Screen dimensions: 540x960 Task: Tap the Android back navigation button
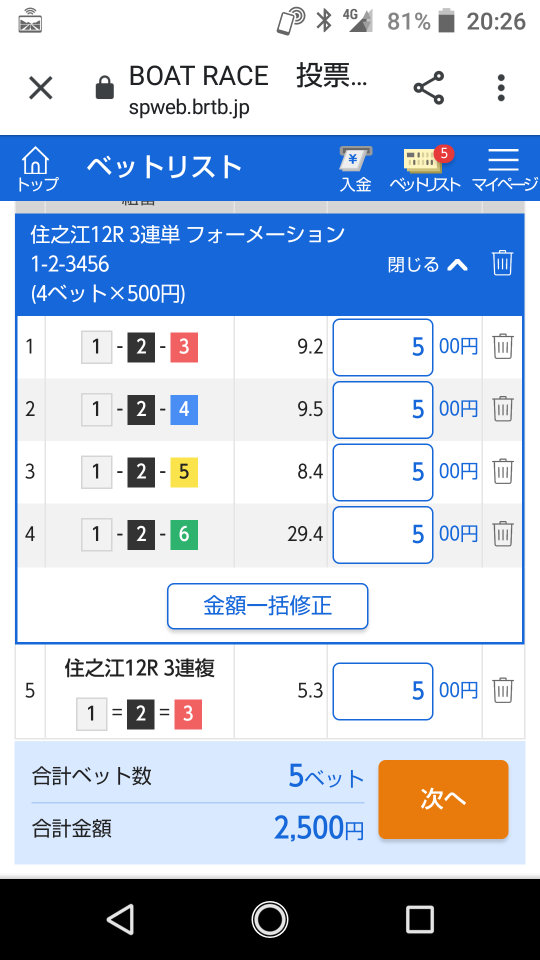120,919
